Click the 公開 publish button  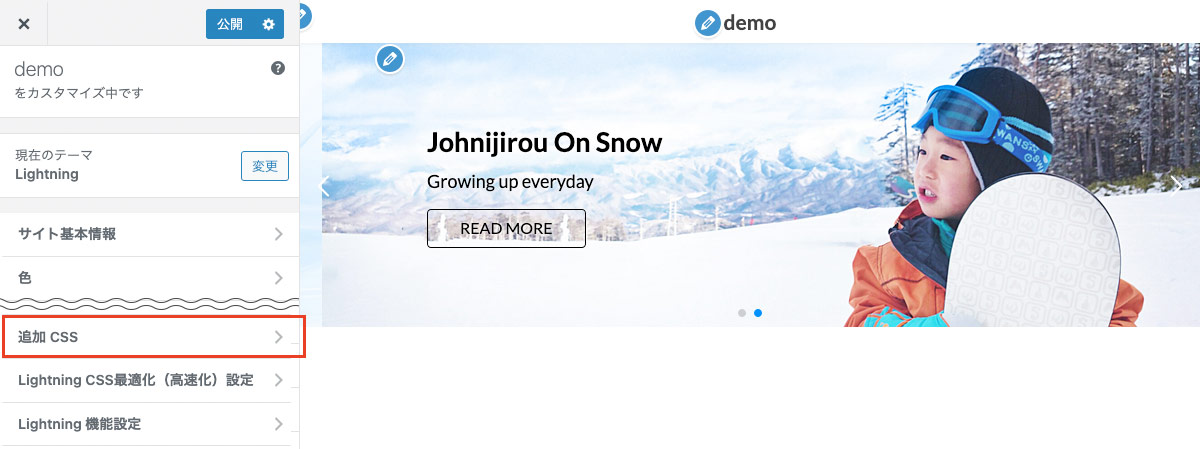click(x=230, y=24)
